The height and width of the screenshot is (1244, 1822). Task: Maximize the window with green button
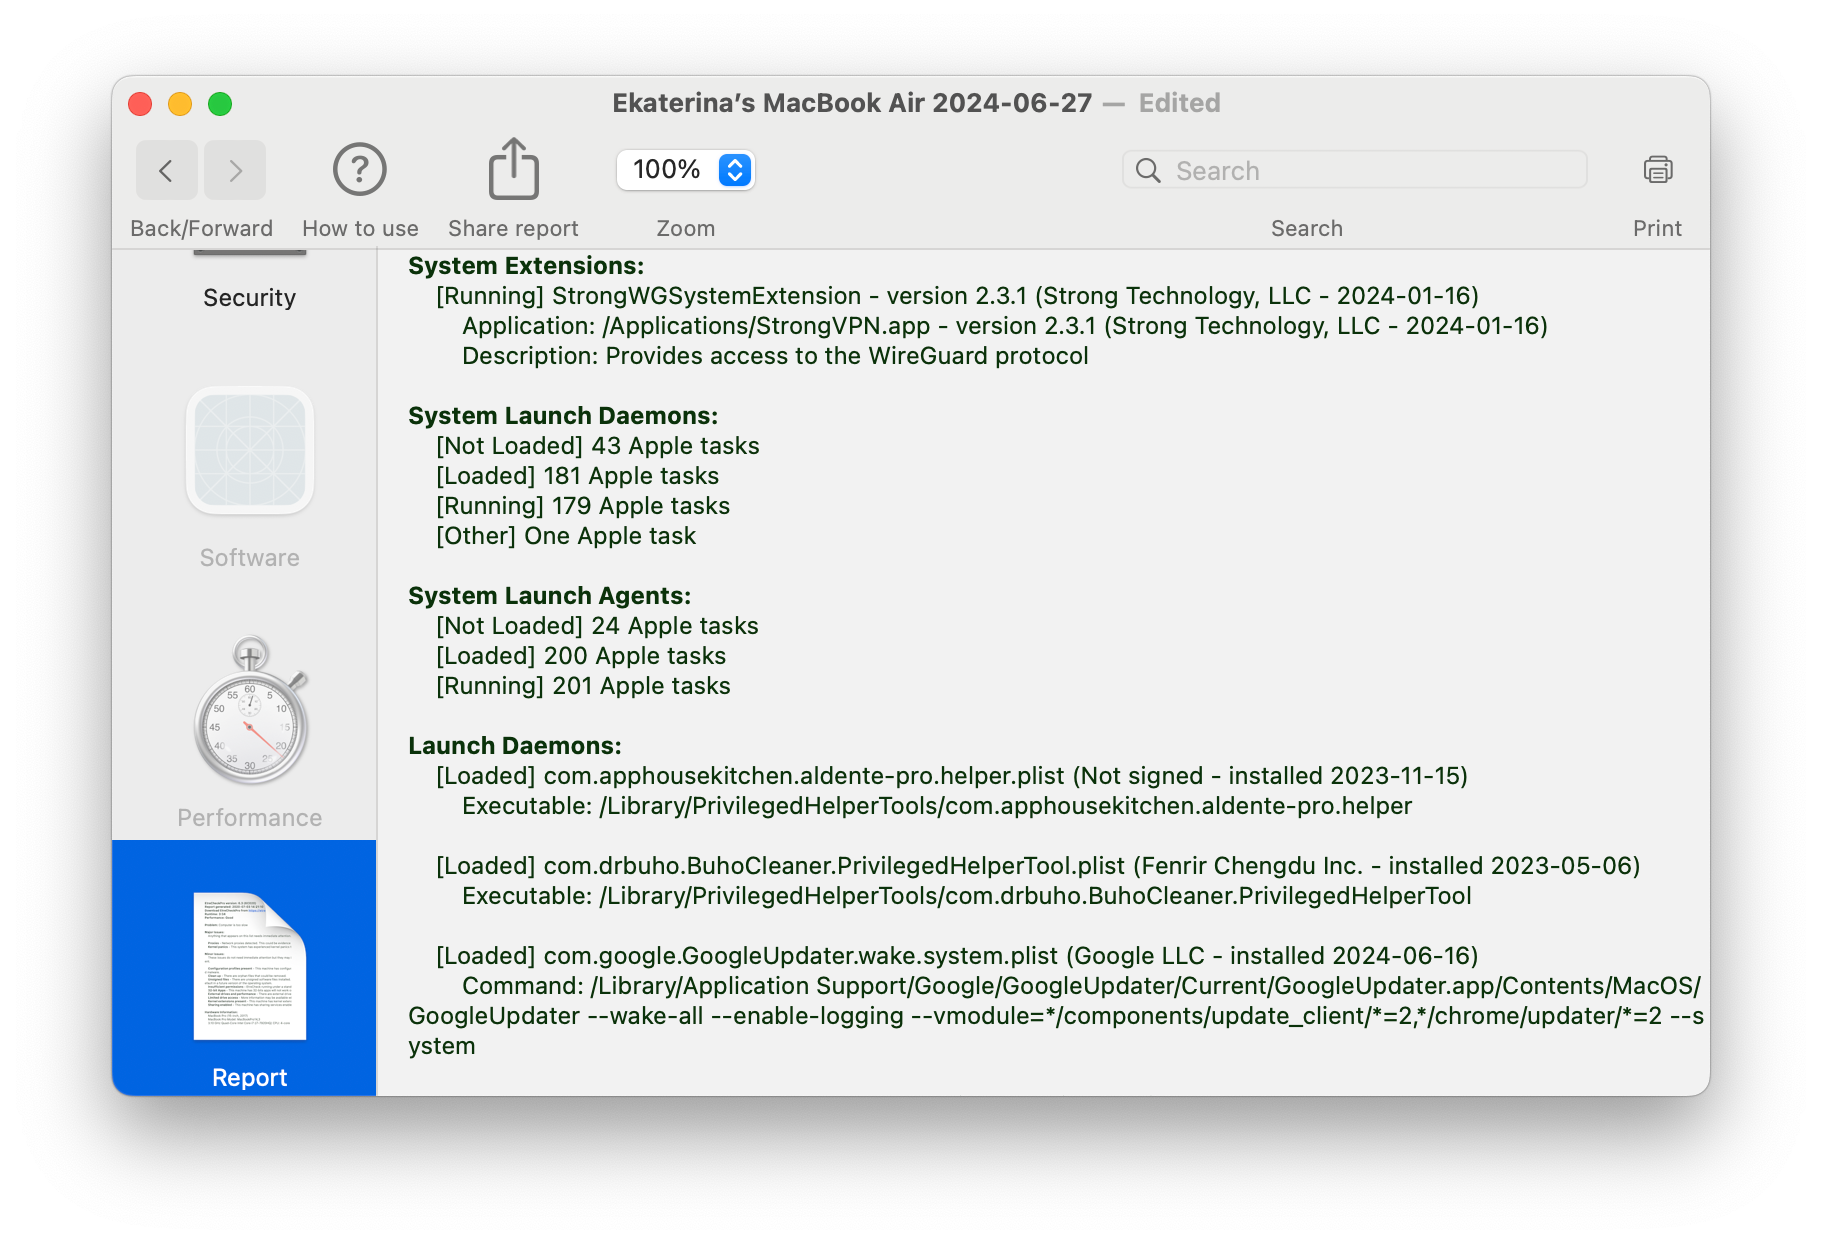[220, 104]
